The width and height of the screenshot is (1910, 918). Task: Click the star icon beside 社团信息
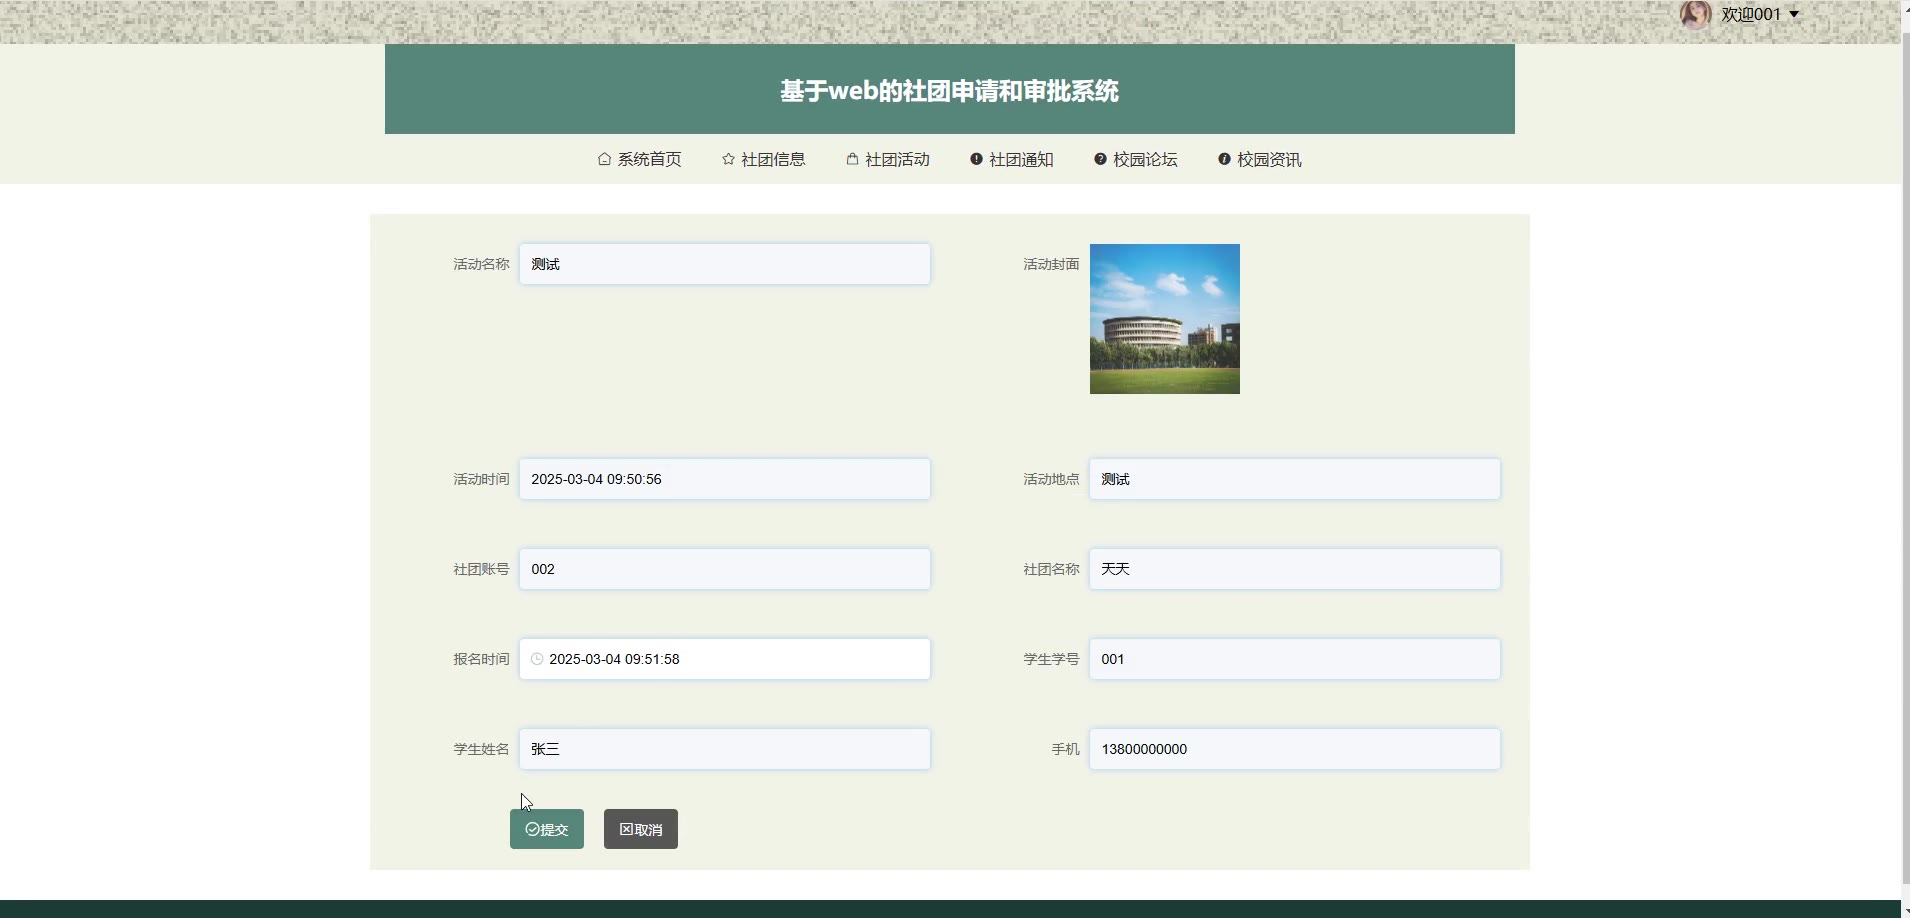[728, 159]
